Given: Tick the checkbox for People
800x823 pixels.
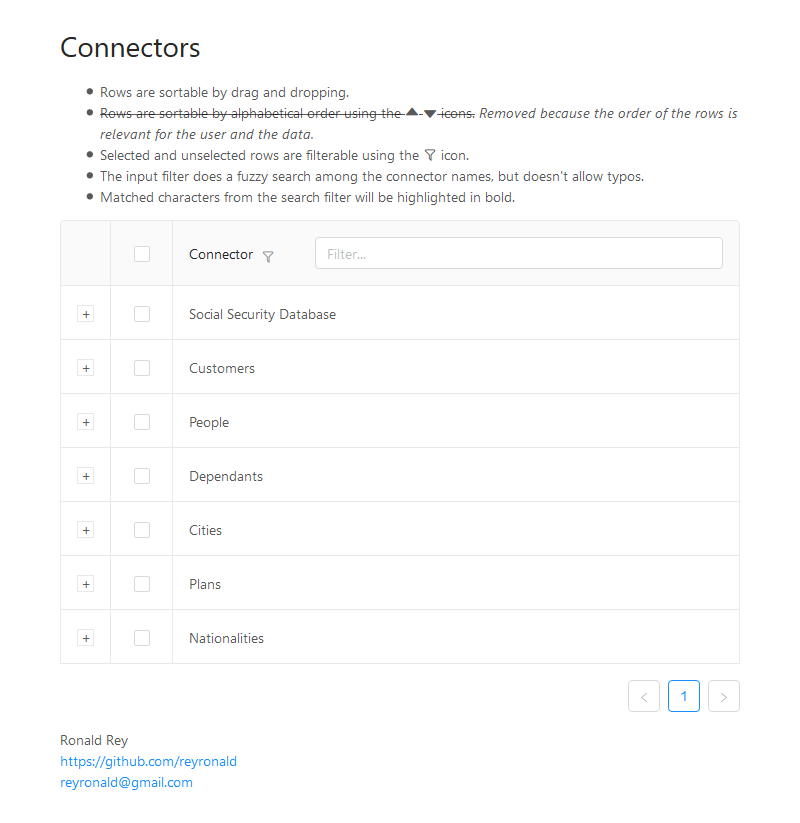Looking at the screenshot, I should [142, 422].
